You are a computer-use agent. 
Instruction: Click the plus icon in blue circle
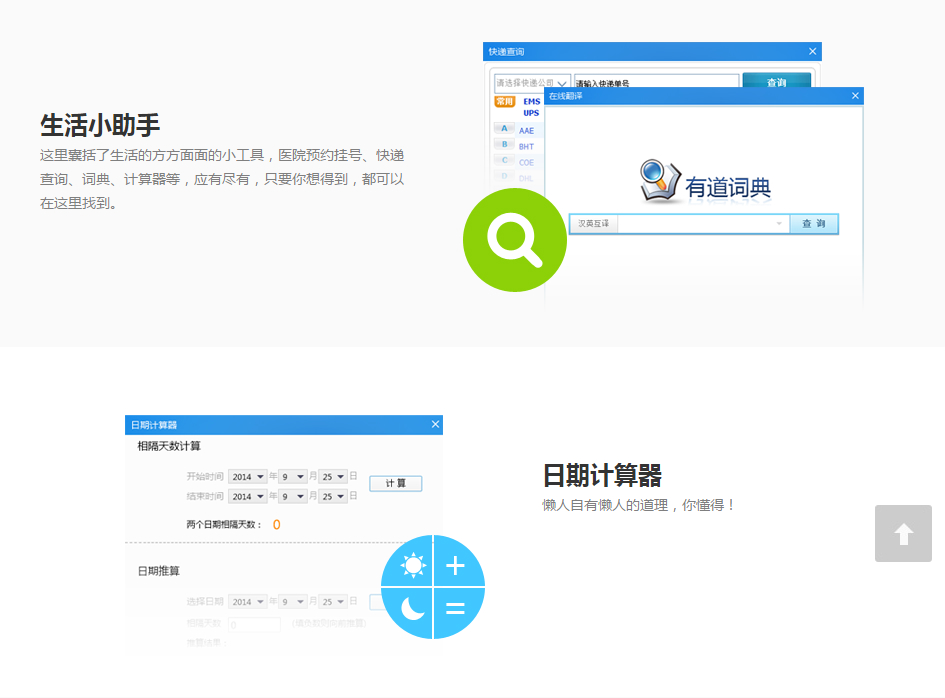pos(455,565)
